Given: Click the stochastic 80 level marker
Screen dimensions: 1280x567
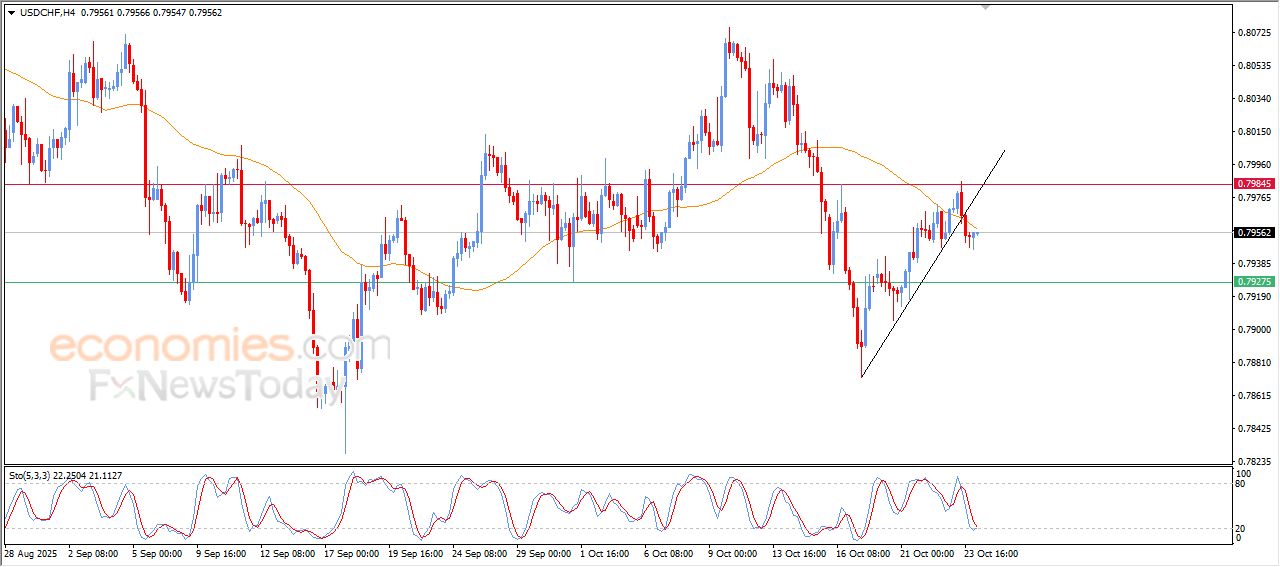Looking at the screenshot, I should tap(1243, 484).
